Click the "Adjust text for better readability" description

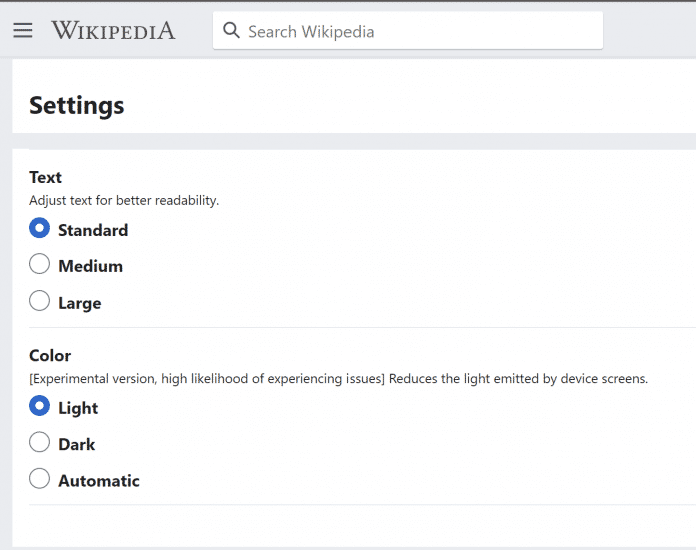(124, 200)
